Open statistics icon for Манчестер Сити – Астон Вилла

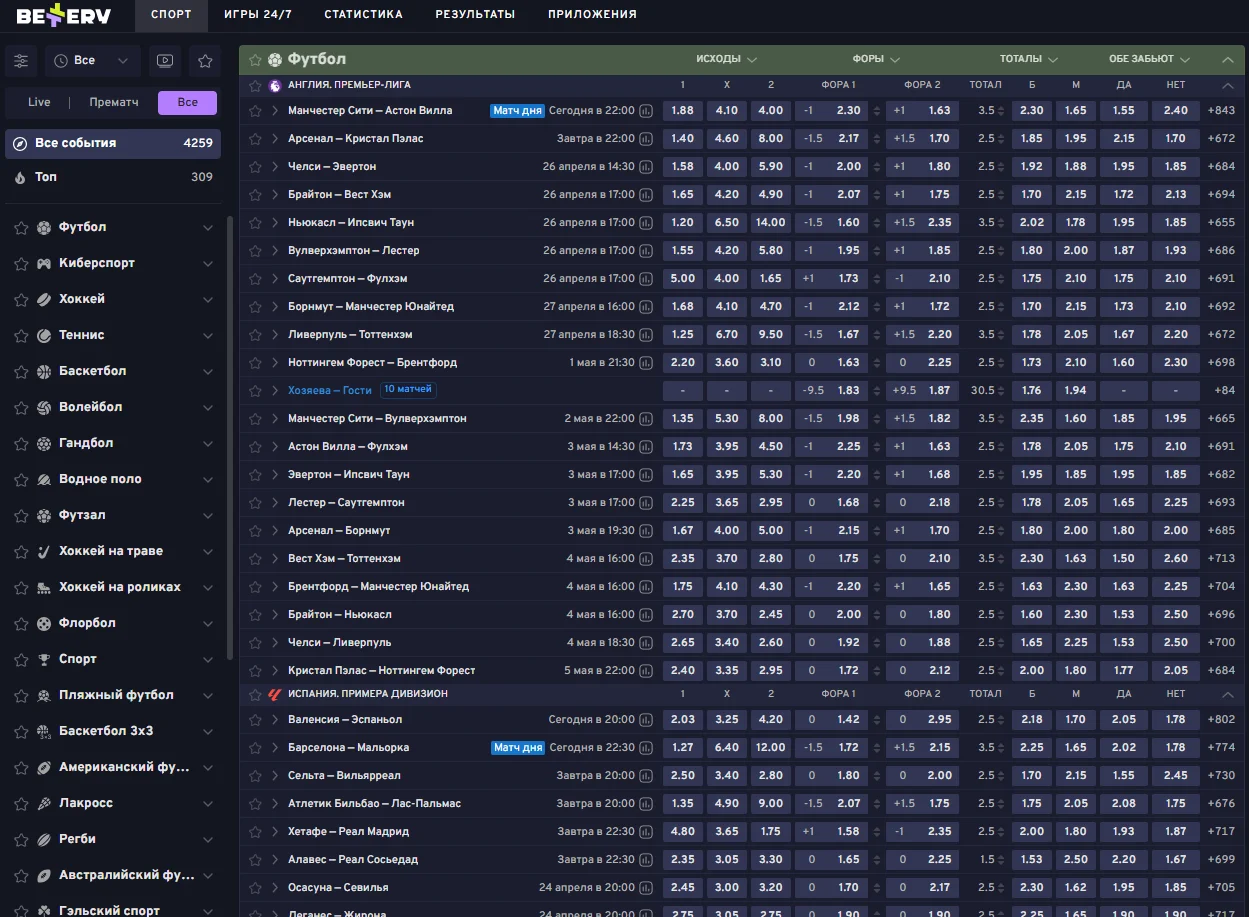click(x=646, y=111)
